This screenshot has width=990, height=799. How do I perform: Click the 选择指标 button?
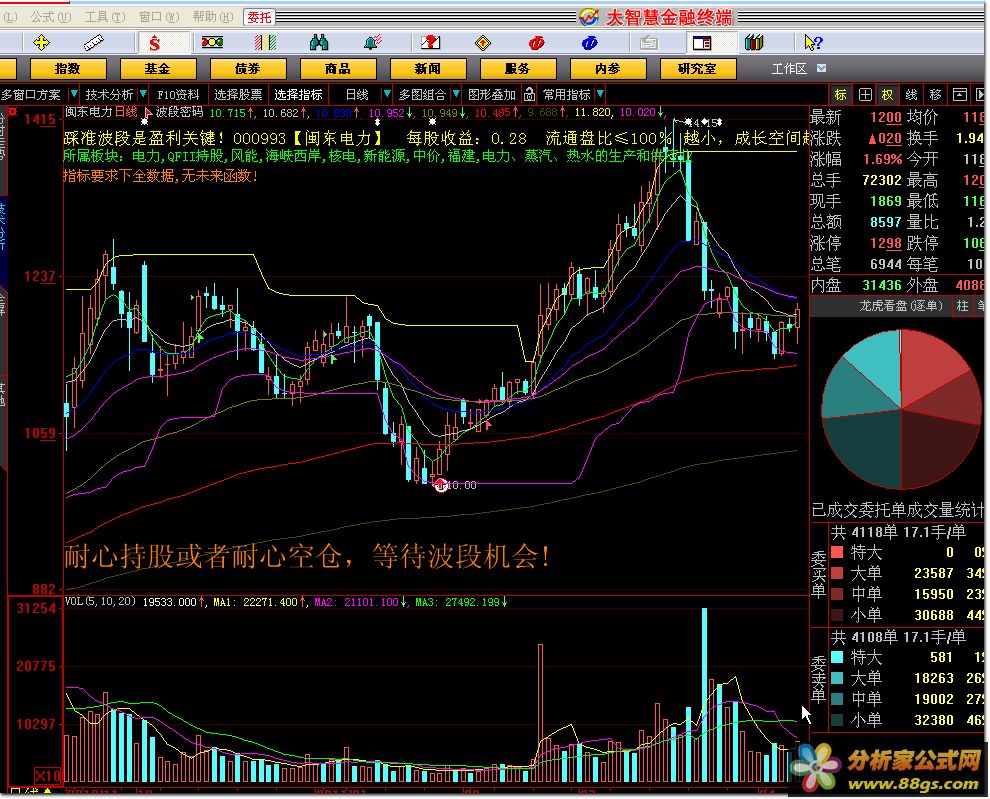tap(299, 95)
